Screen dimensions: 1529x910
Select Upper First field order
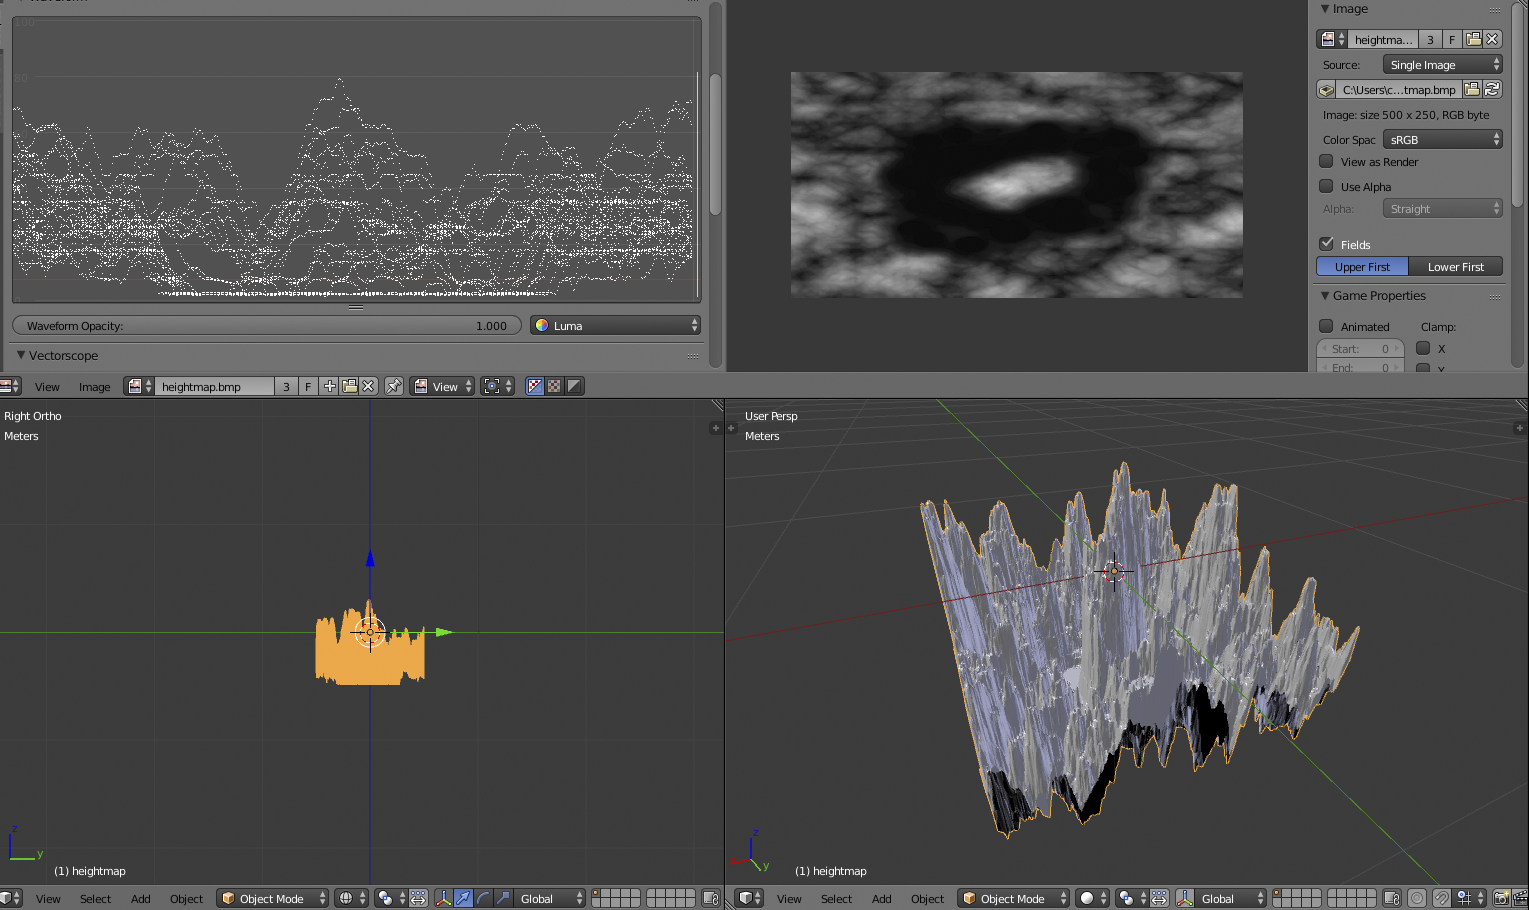pos(1362,267)
